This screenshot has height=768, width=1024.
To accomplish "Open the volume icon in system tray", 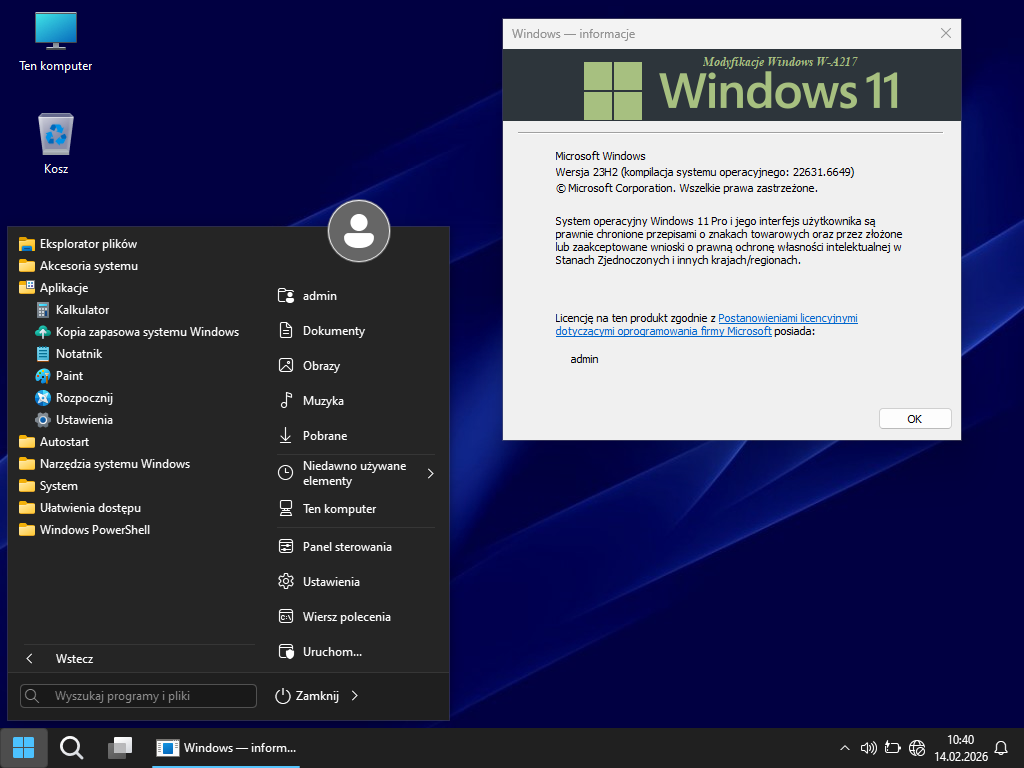I will pos(868,747).
